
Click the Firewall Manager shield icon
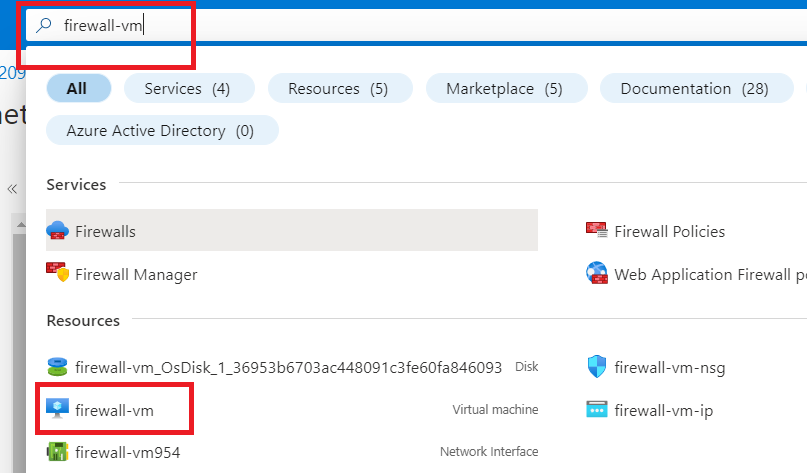point(58,273)
